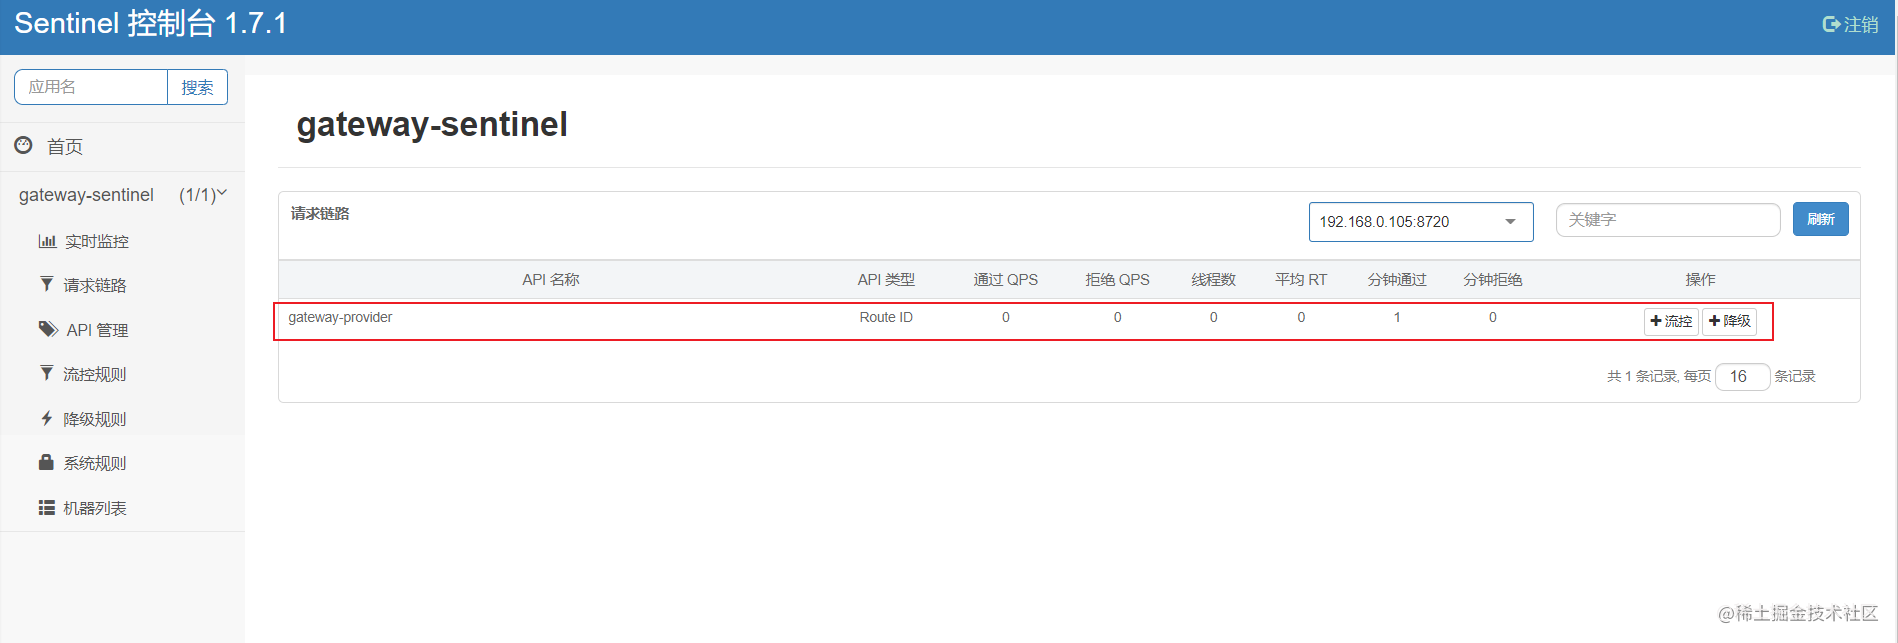Click gateway-provider API name cell
Viewport: 1898px width, 643px height.
coord(340,317)
